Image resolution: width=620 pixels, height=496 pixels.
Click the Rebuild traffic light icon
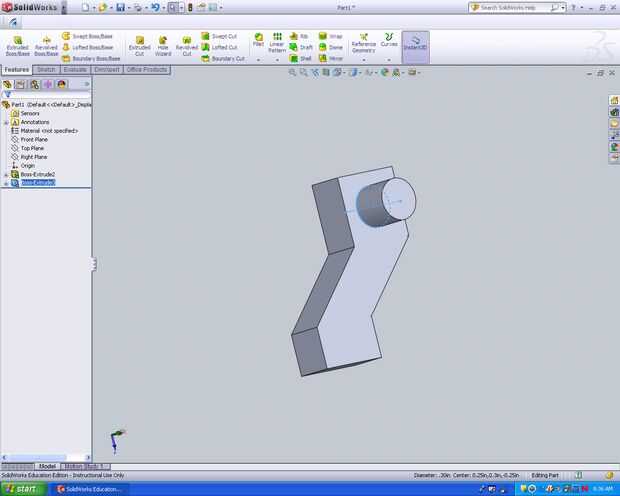click(190, 8)
